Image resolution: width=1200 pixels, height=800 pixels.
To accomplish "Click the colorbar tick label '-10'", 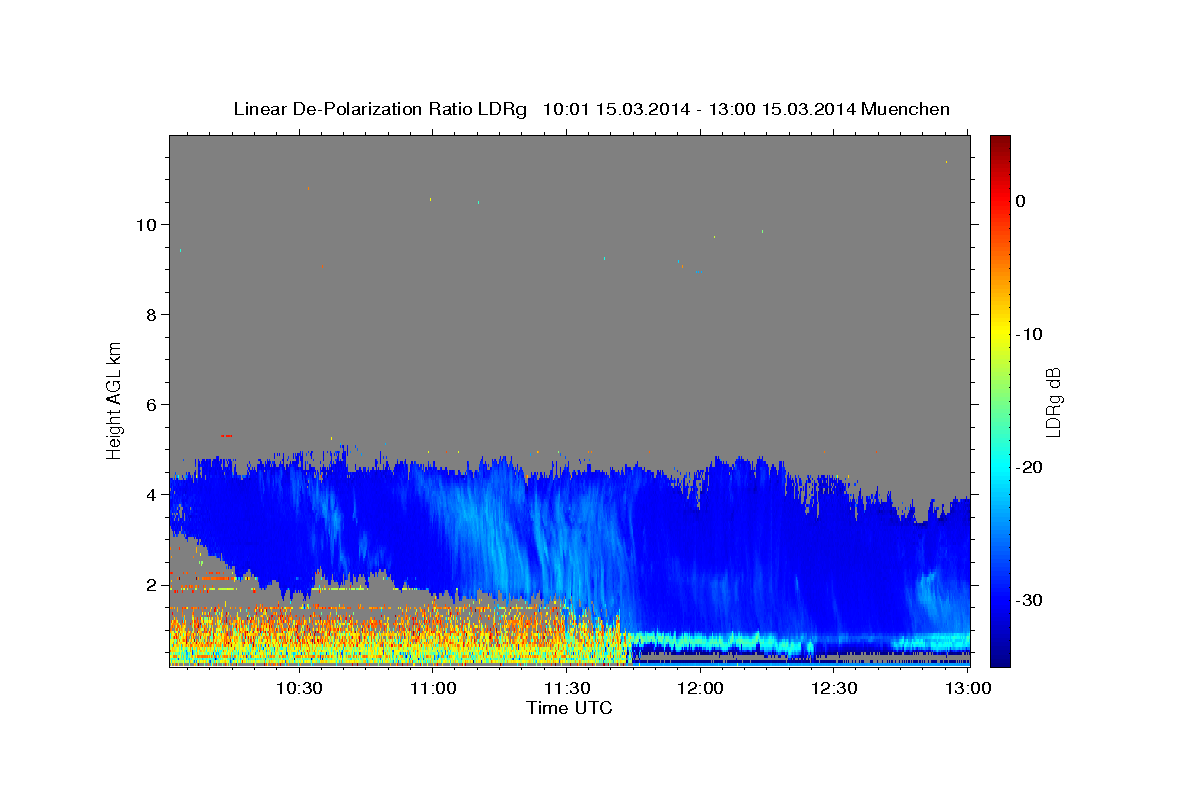I will [x=1030, y=334].
